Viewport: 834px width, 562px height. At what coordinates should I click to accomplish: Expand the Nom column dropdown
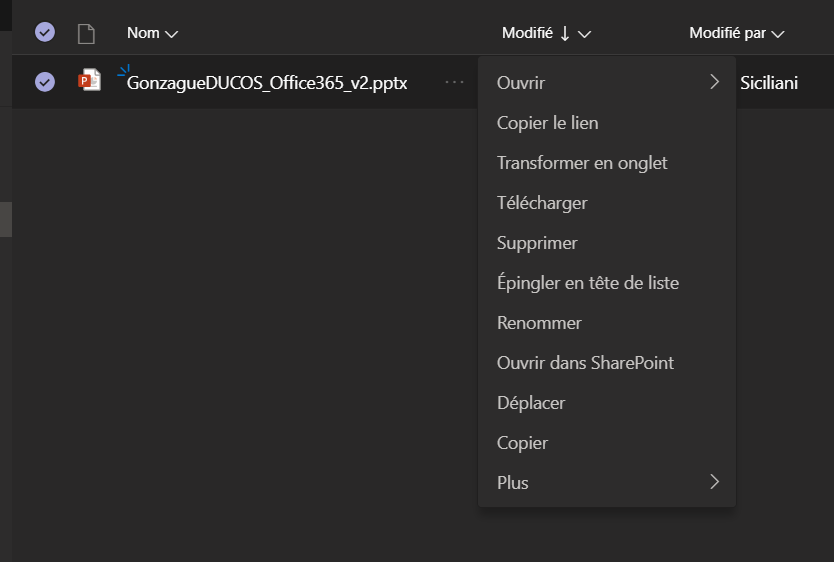(171, 34)
